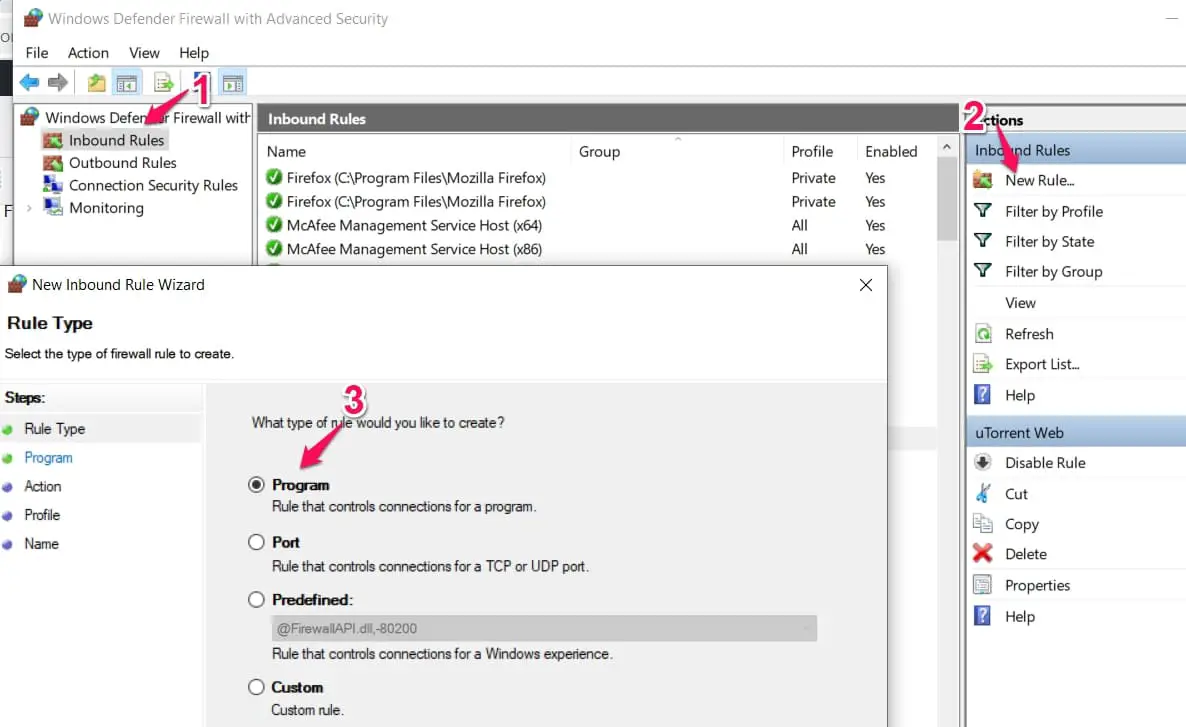Cut the uTorrent Web rule
Image resolution: width=1186 pixels, height=727 pixels.
point(1016,494)
